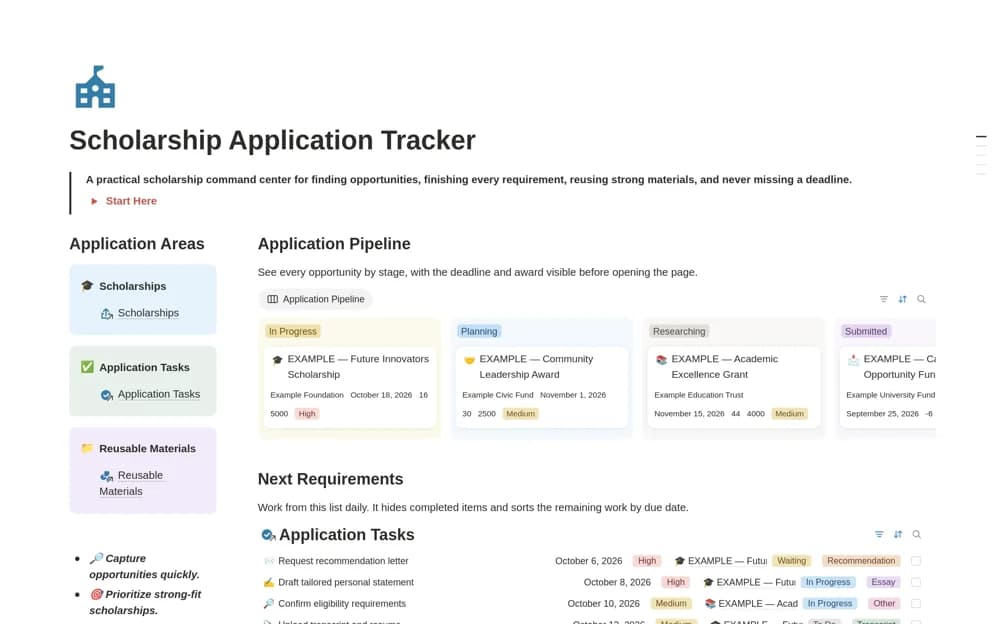This screenshot has height=624, width=1000.
Task: Click High priority tag on personal statement row
Action: pos(675,582)
